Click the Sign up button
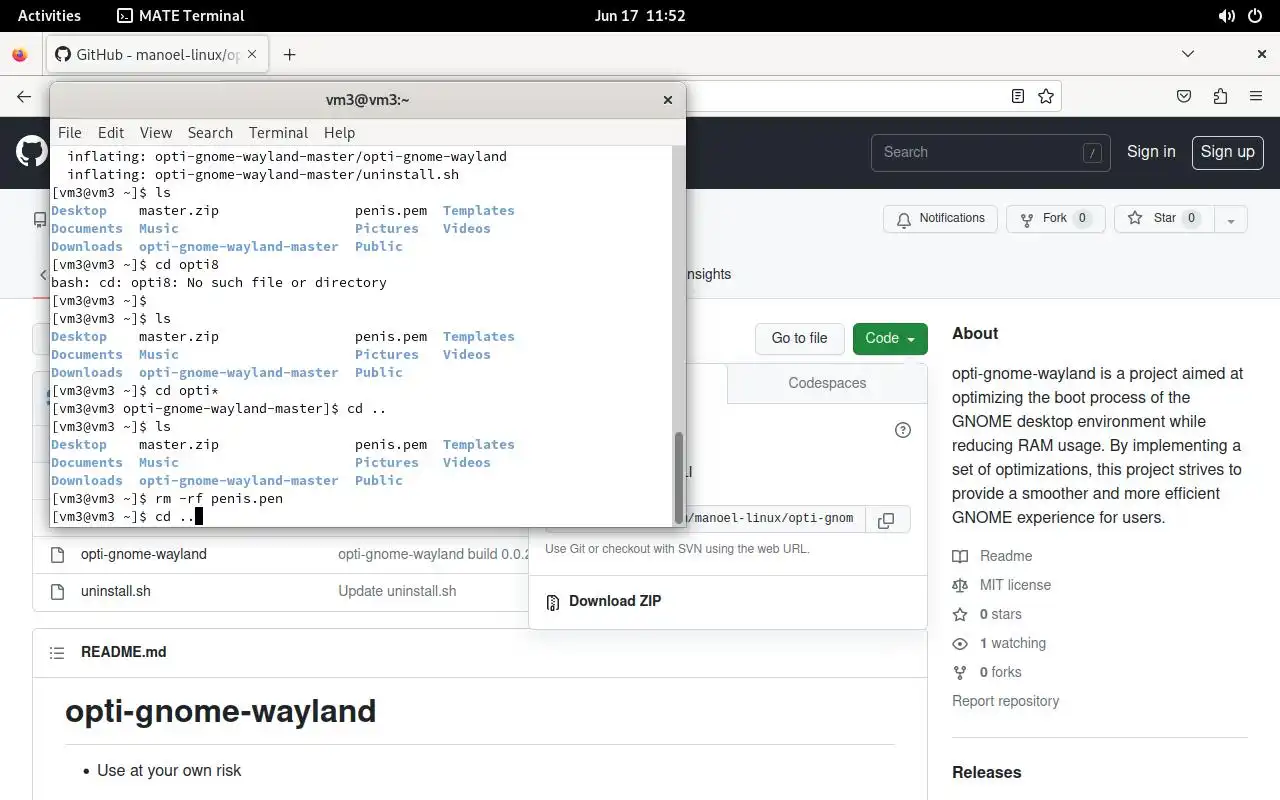This screenshot has height=800, width=1280. pyautogui.click(x=1227, y=152)
